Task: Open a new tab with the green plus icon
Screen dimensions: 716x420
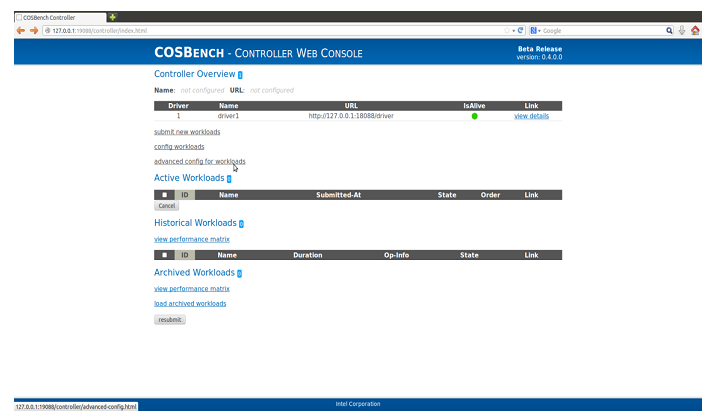Action: tap(112, 17)
